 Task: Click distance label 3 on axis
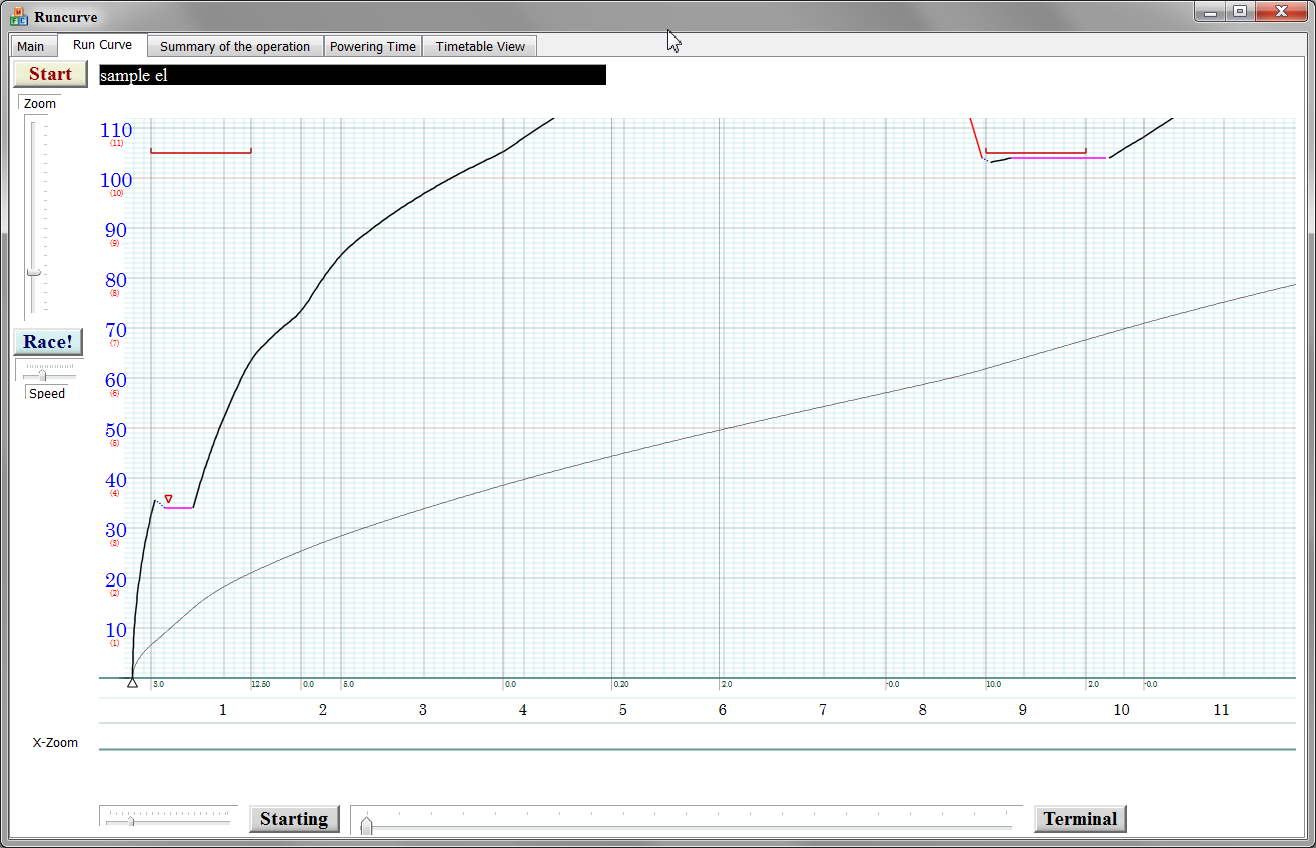pyautogui.click(x=423, y=710)
